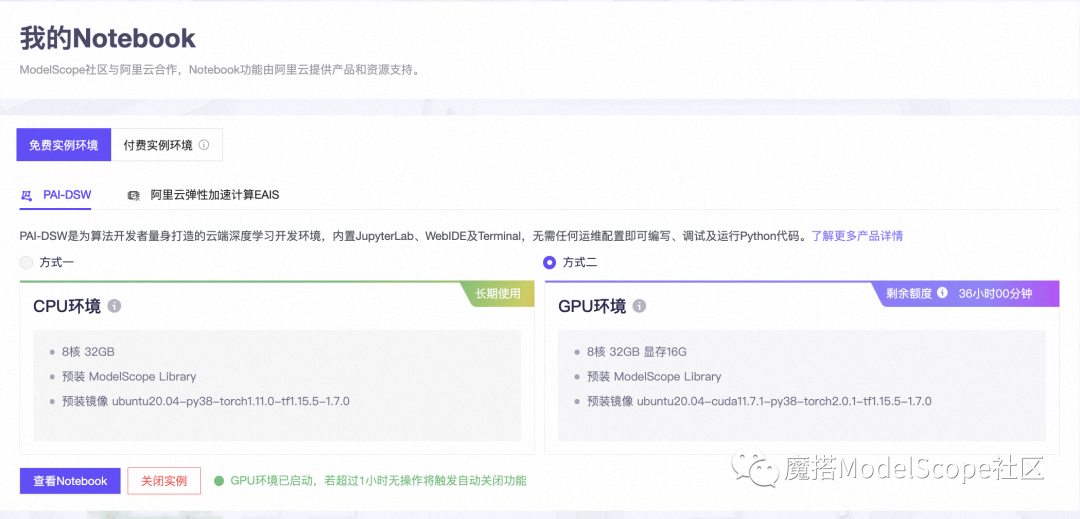
Task: Select the PAI-DSW tab
Action: point(56,195)
